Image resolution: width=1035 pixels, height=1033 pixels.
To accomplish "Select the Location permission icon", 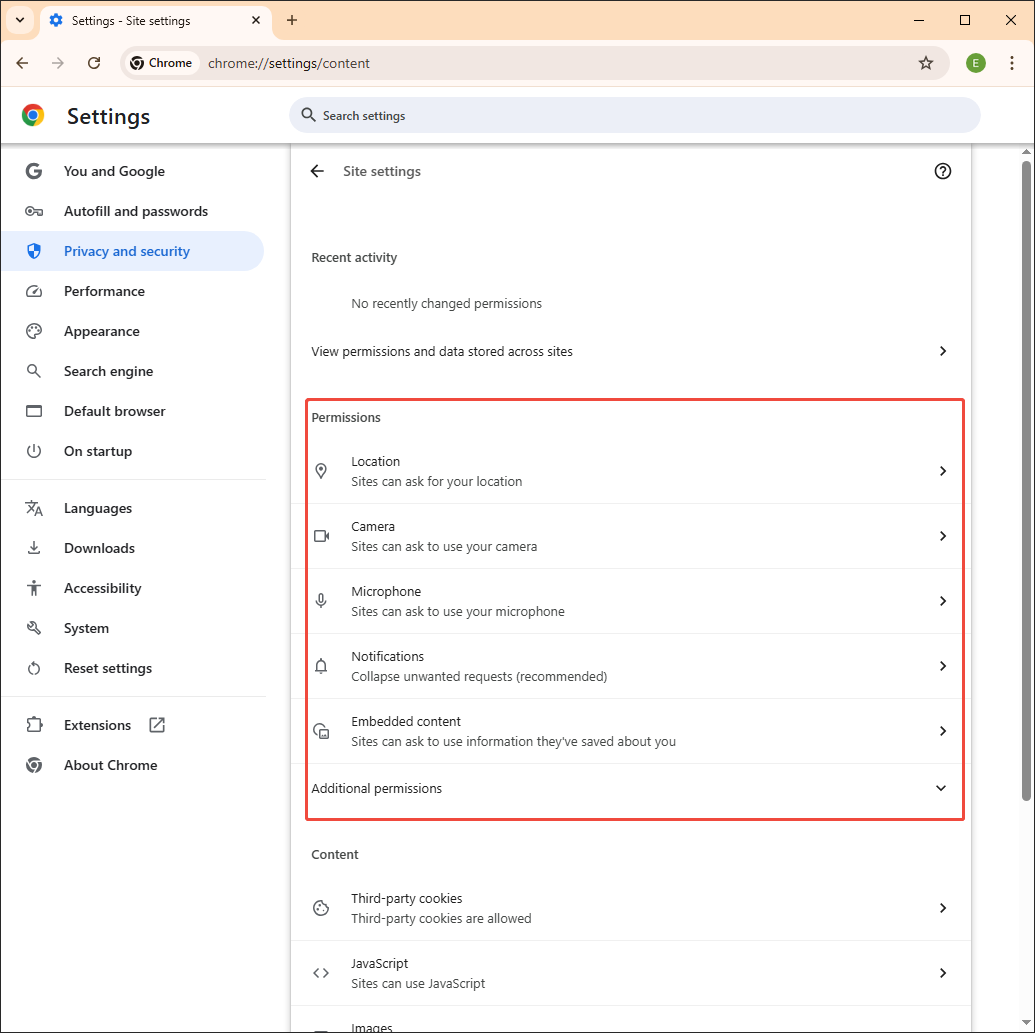I will (321, 470).
